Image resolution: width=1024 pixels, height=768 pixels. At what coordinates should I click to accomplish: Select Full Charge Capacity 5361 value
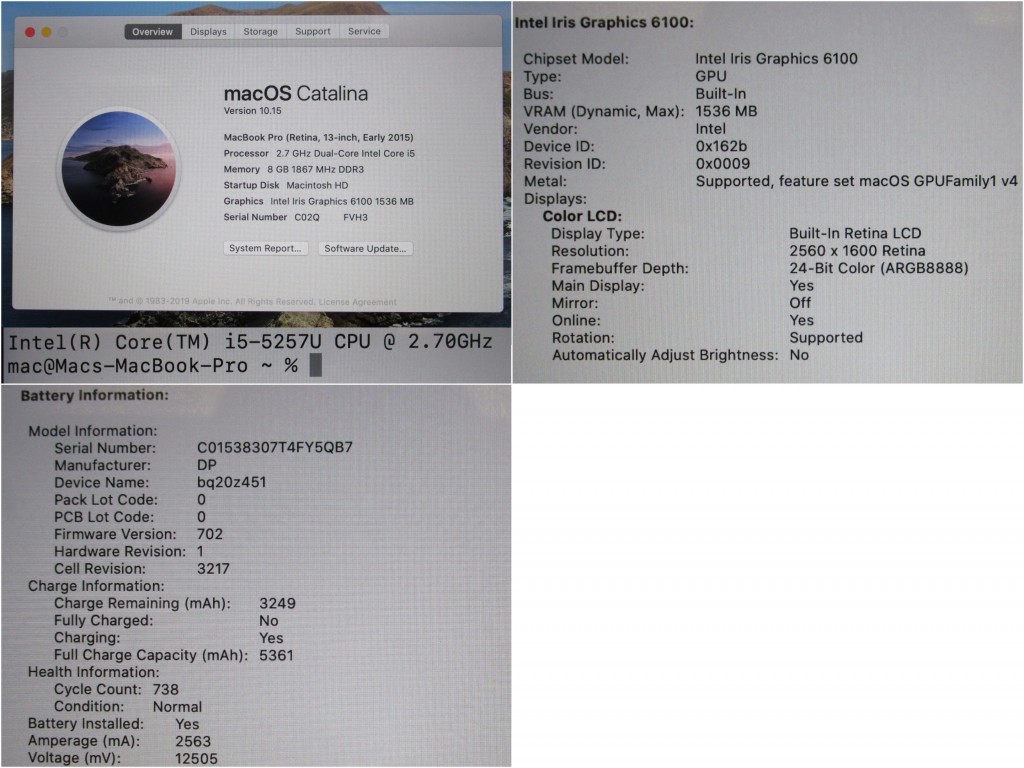(276, 655)
